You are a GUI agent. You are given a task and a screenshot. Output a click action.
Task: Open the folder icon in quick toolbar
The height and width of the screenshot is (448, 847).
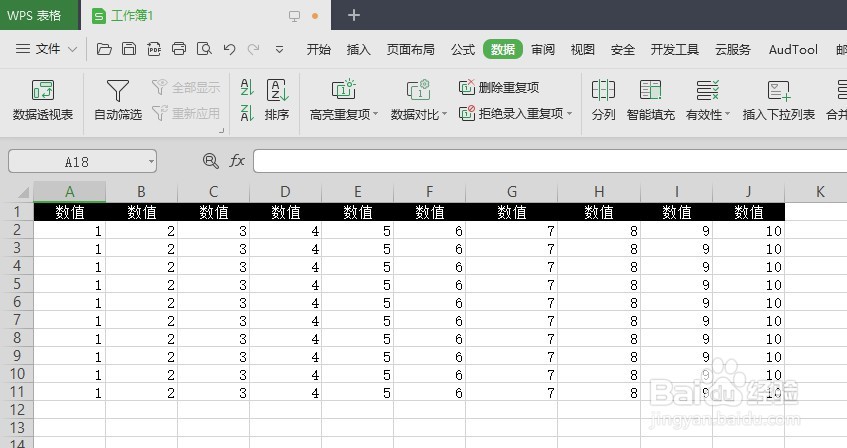[104, 49]
